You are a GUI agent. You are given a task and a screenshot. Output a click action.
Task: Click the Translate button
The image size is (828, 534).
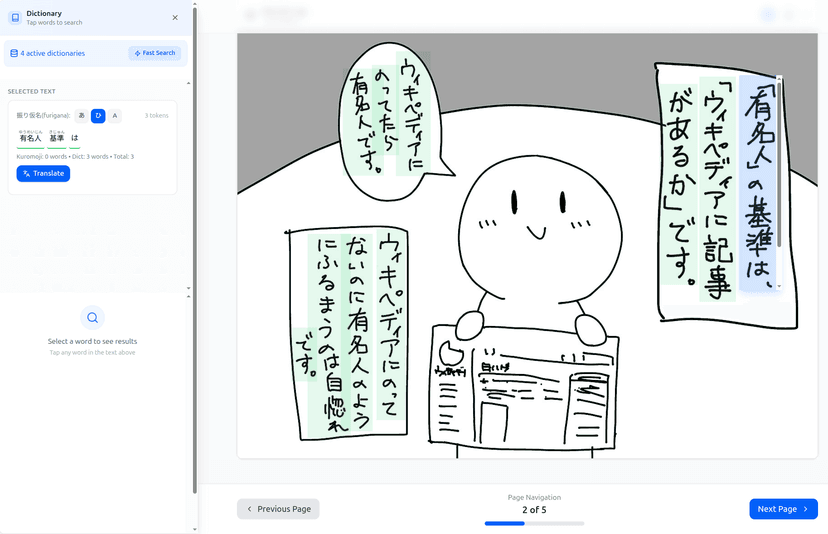click(x=43, y=173)
